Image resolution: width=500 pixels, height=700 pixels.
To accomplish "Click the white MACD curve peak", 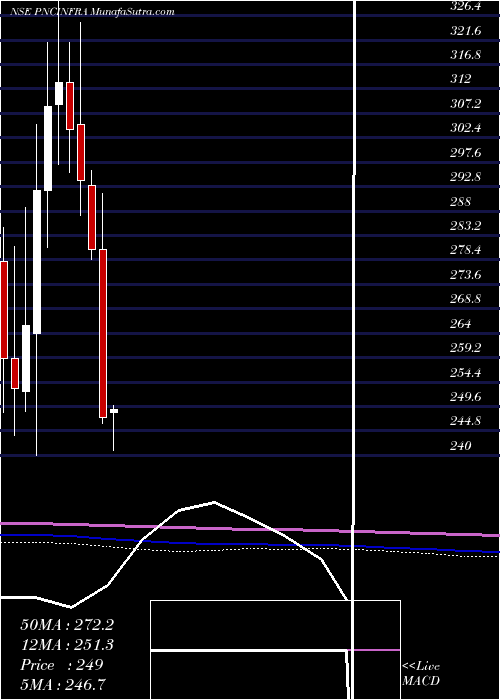I will pos(214,502).
